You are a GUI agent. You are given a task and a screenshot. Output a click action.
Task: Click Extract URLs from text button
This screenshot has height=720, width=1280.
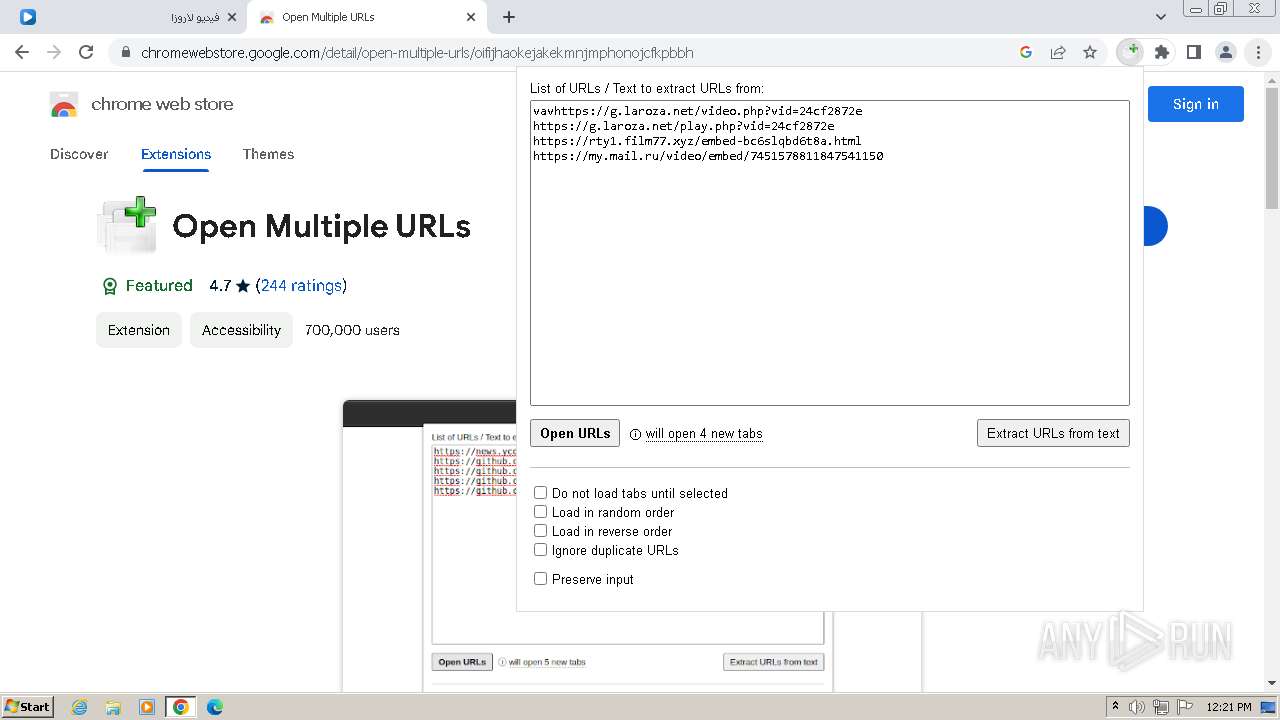pos(1053,433)
